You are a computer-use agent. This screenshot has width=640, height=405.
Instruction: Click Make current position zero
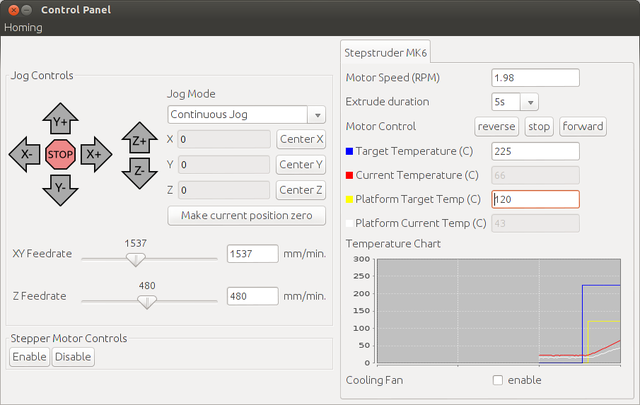(x=246, y=215)
